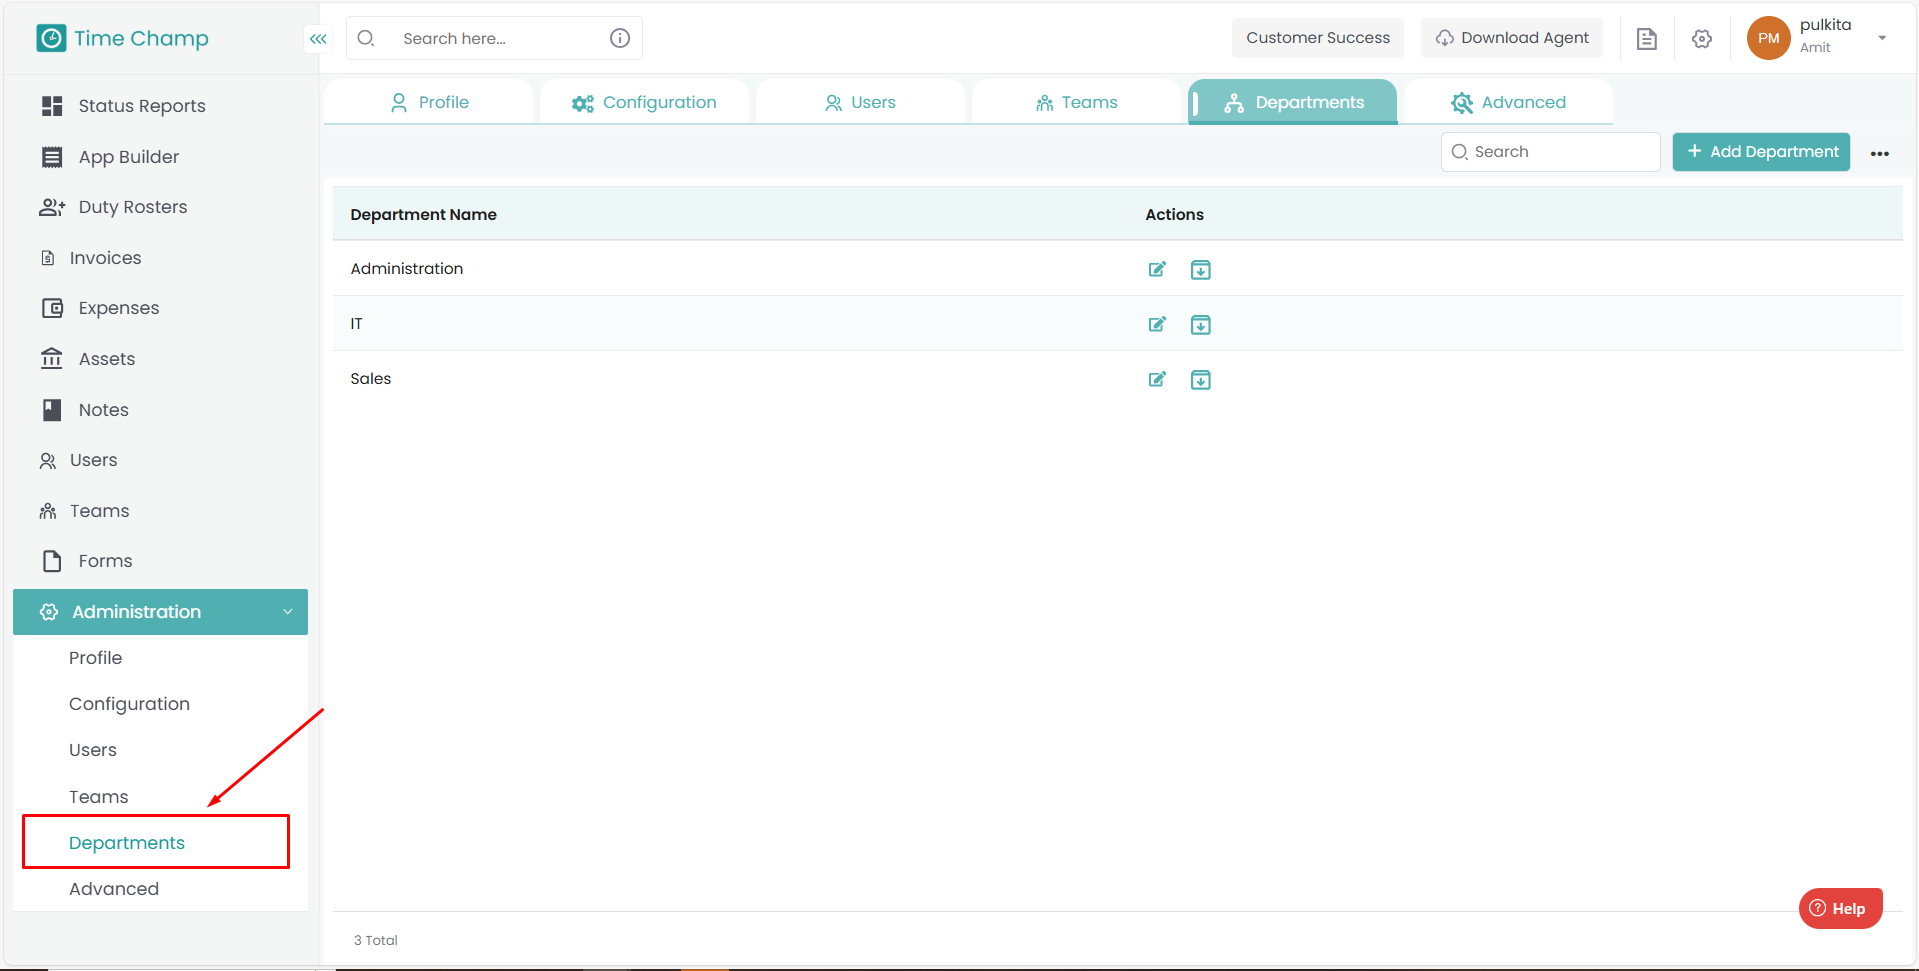Collapse sidebar with double chevron icon

[318, 39]
